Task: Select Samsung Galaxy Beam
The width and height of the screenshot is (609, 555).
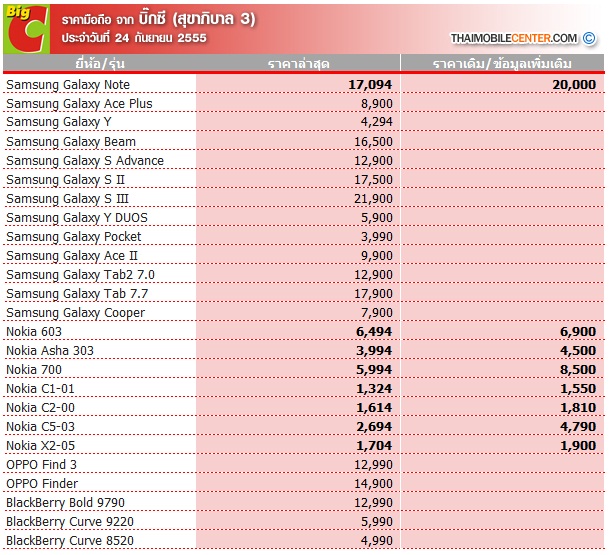Action: pos(71,142)
